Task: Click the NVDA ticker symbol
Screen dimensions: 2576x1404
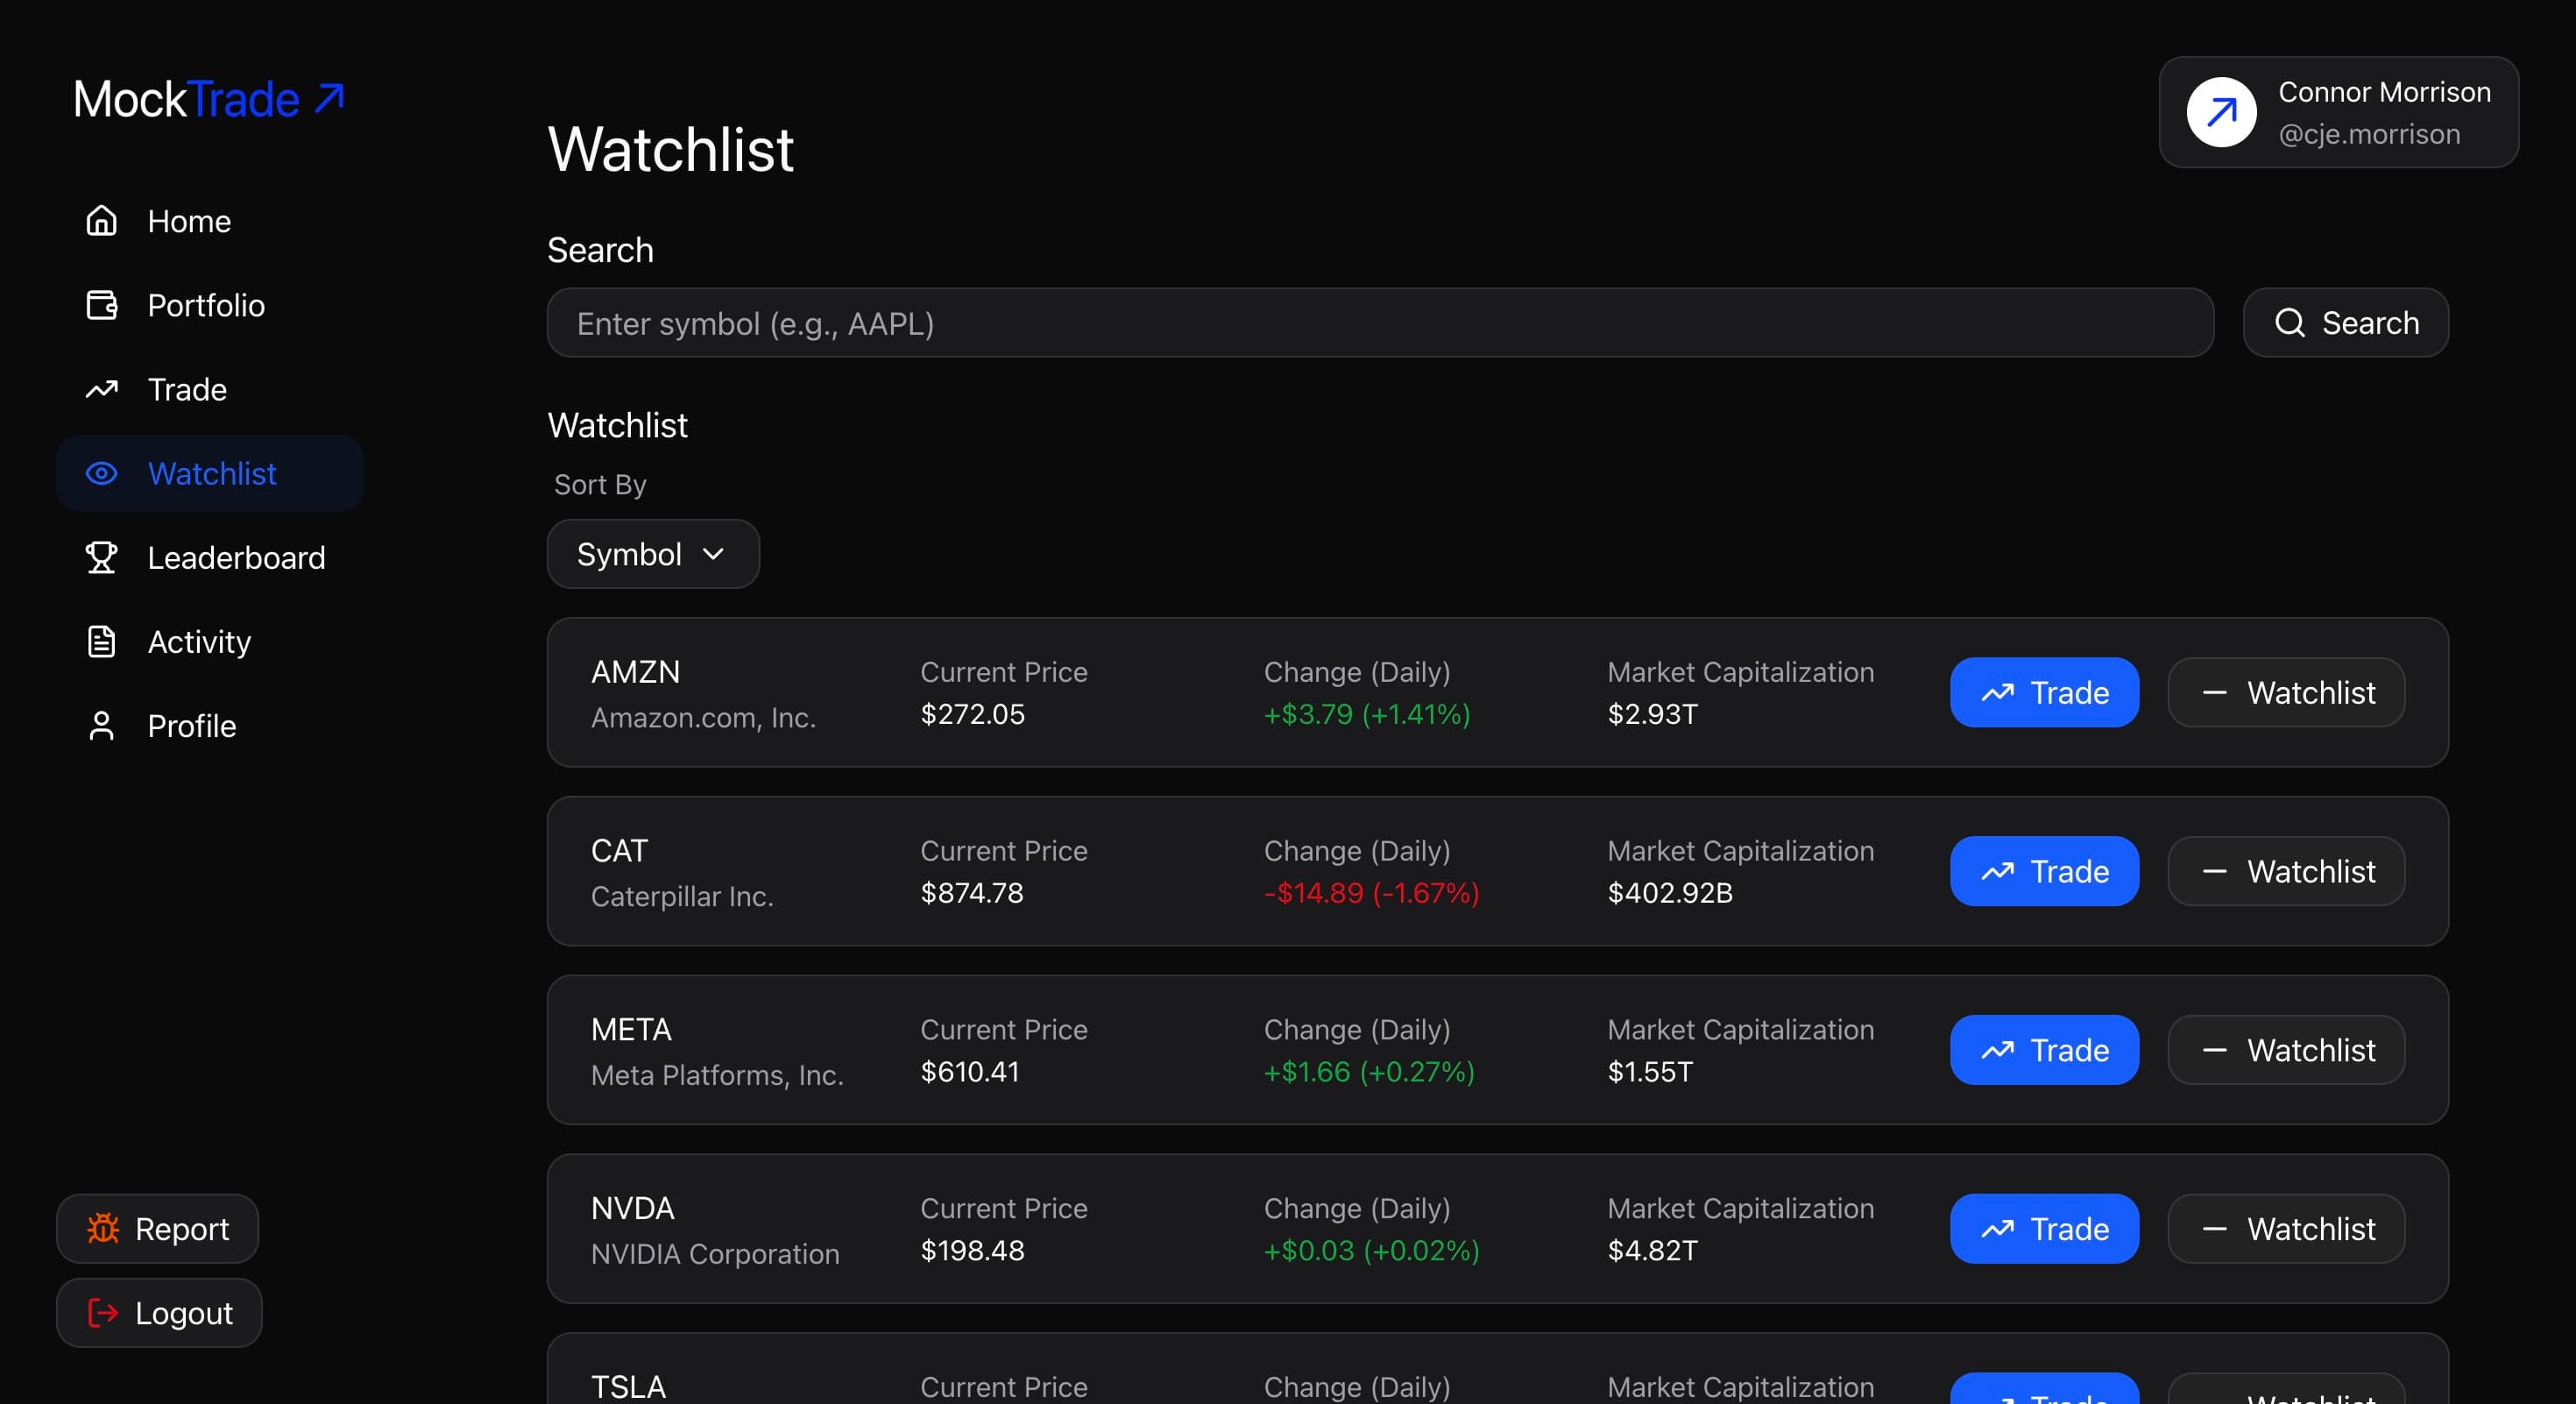Action: 632,1209
